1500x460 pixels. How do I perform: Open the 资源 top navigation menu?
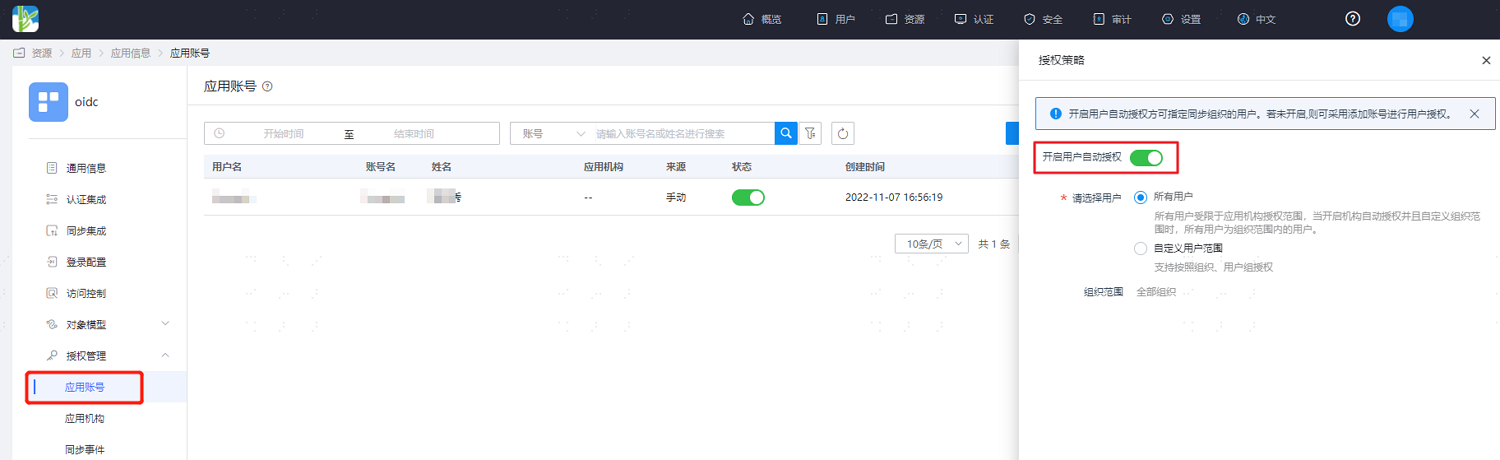pyautogui.click(x=905, y=19)
